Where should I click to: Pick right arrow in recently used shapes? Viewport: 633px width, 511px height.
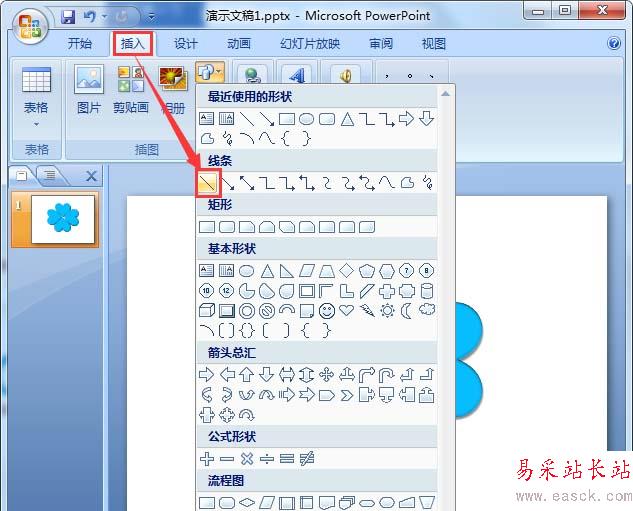406,119
